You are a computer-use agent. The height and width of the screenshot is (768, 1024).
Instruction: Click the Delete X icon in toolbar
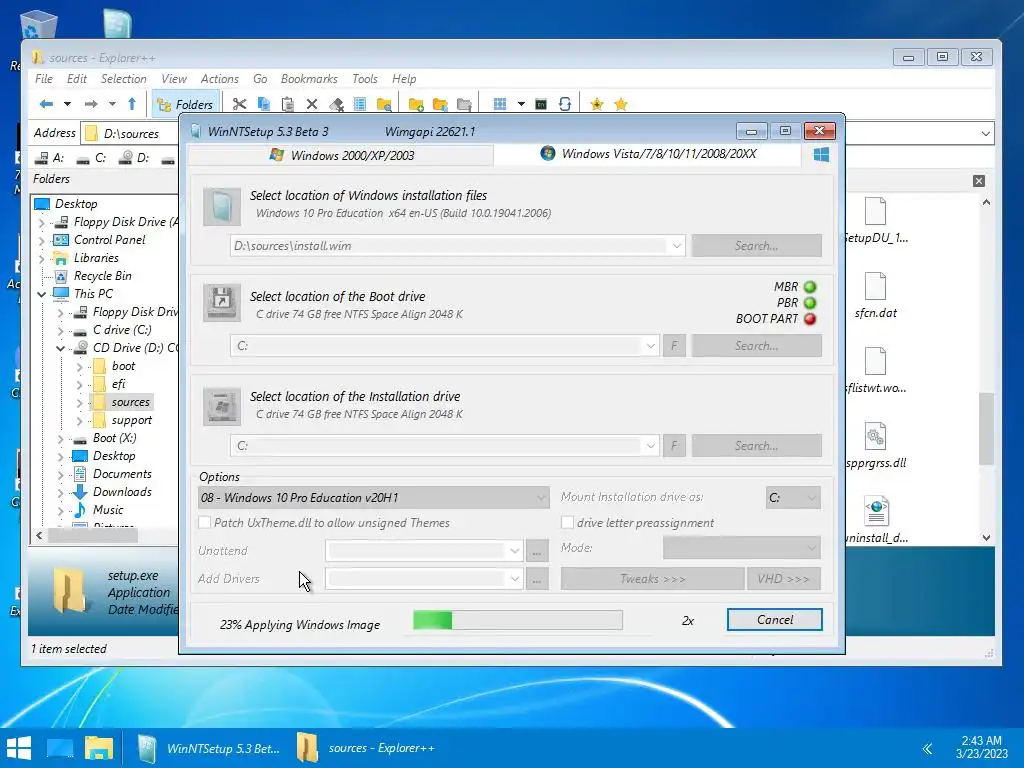312,104
